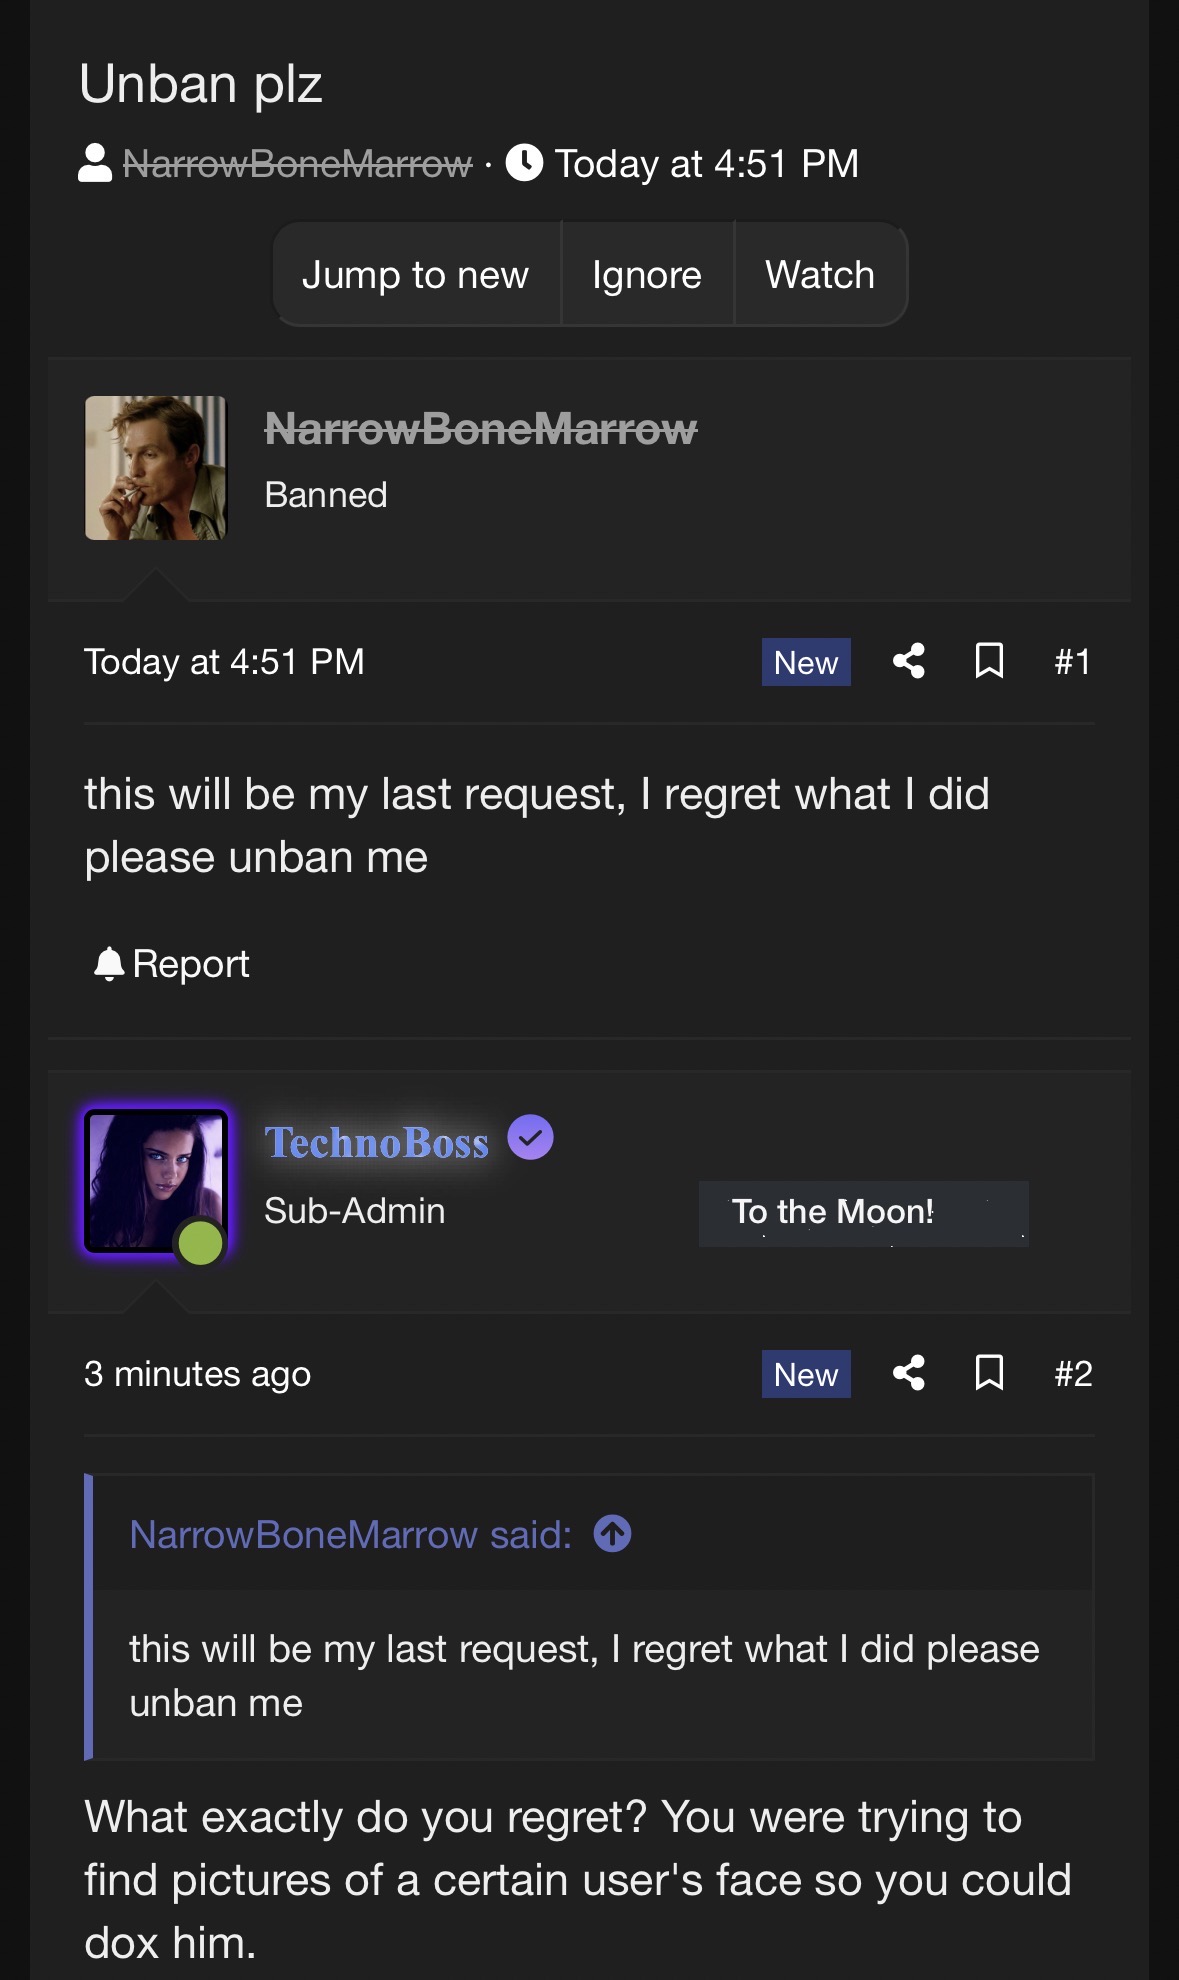Share the first post by NarrowBoneMarrow

pos(908,661)
